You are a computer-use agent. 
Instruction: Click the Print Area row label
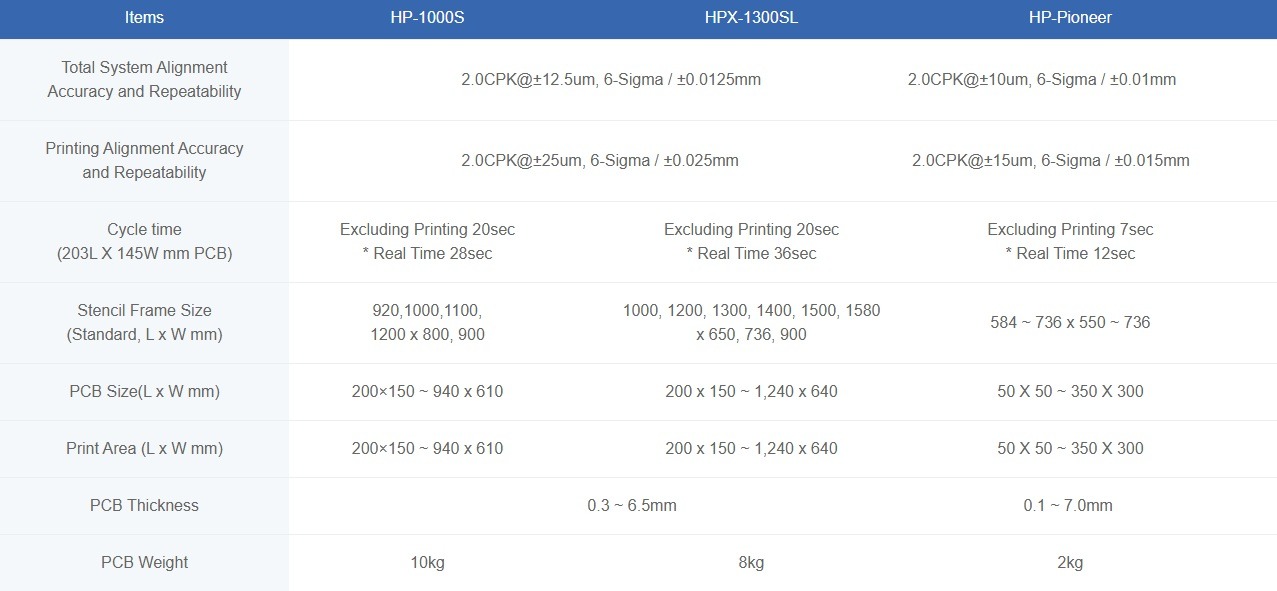(144, 449)
